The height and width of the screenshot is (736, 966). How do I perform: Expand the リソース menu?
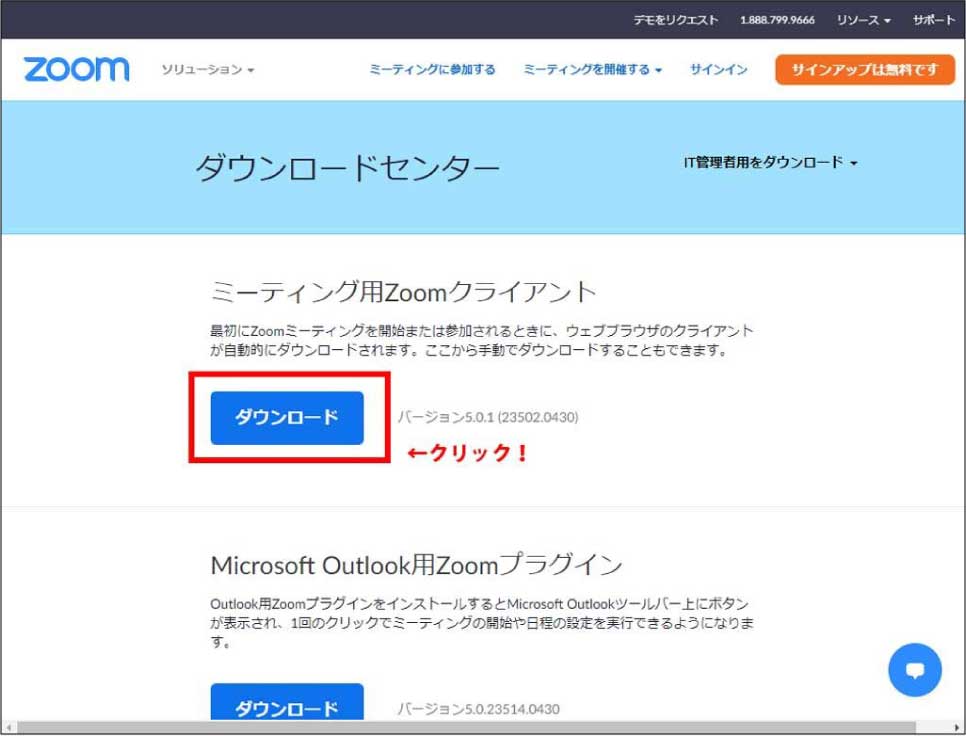(x=863, y=20)
